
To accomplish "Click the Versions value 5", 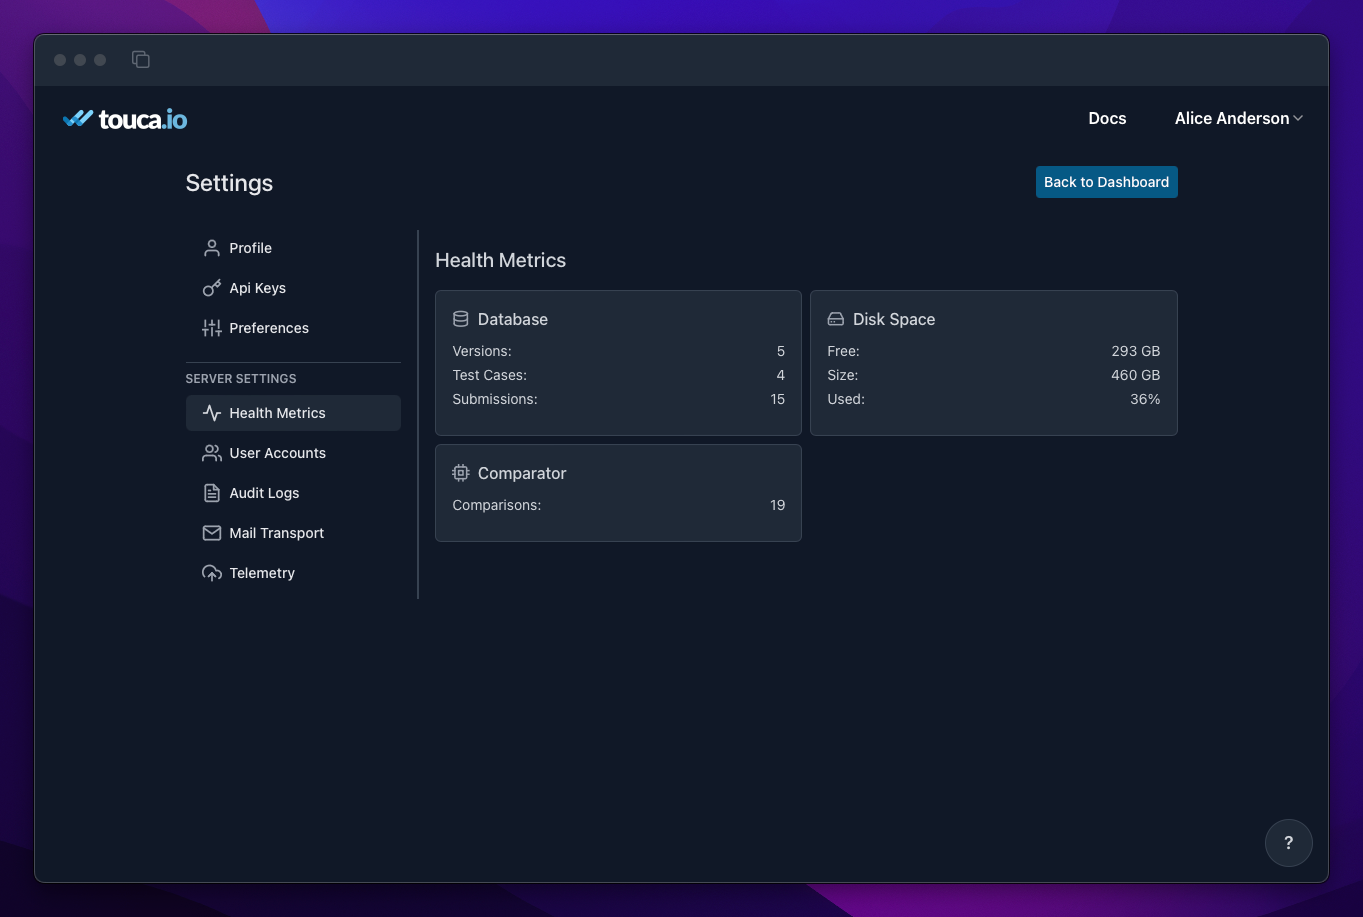I will [781, 351].
